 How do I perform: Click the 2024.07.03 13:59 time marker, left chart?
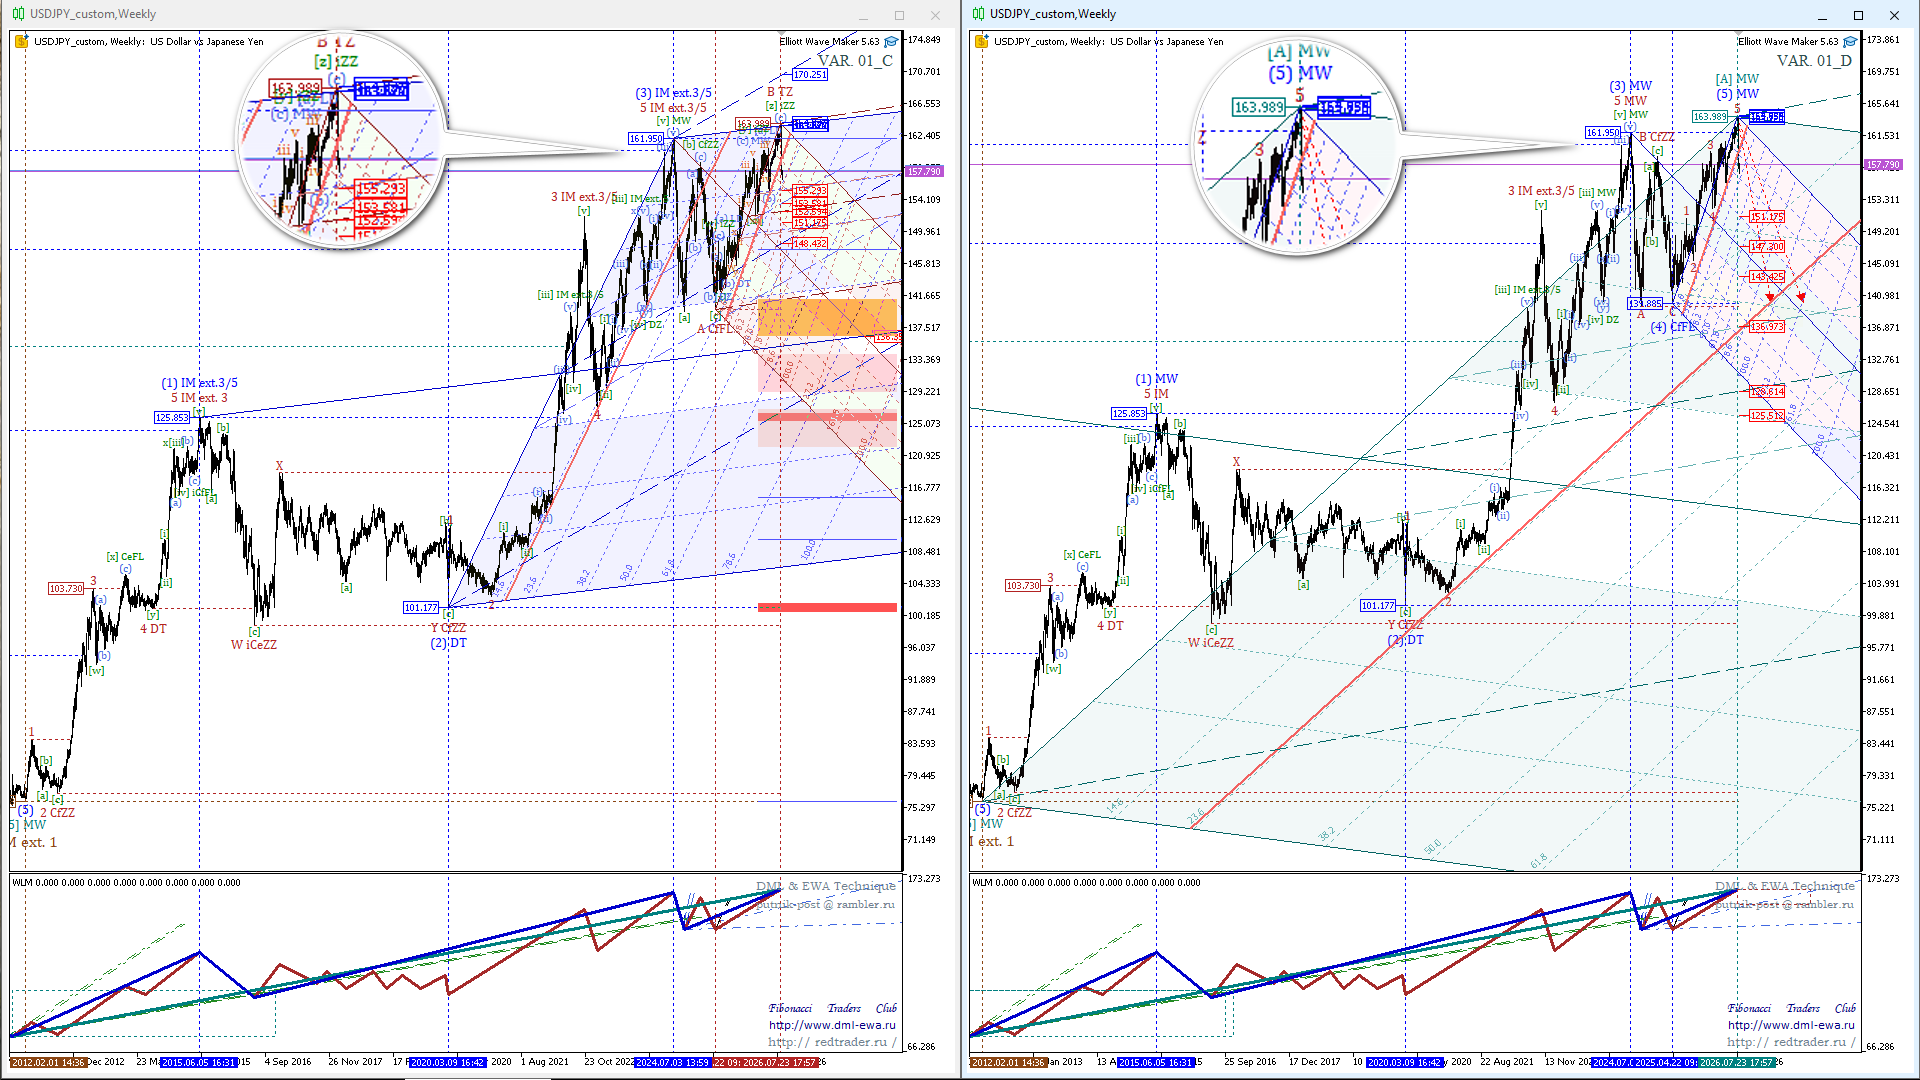(x=673, y=1062)
